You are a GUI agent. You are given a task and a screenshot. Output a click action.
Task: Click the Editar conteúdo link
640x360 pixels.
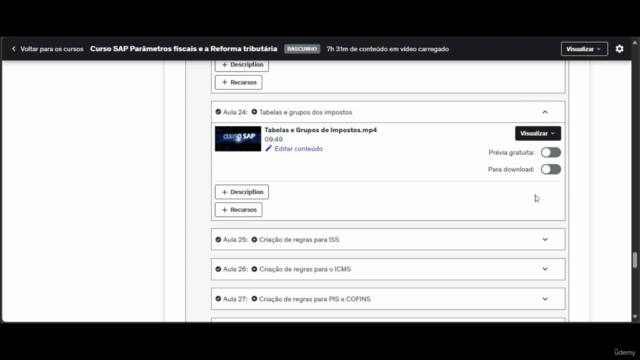pos(298,149)
